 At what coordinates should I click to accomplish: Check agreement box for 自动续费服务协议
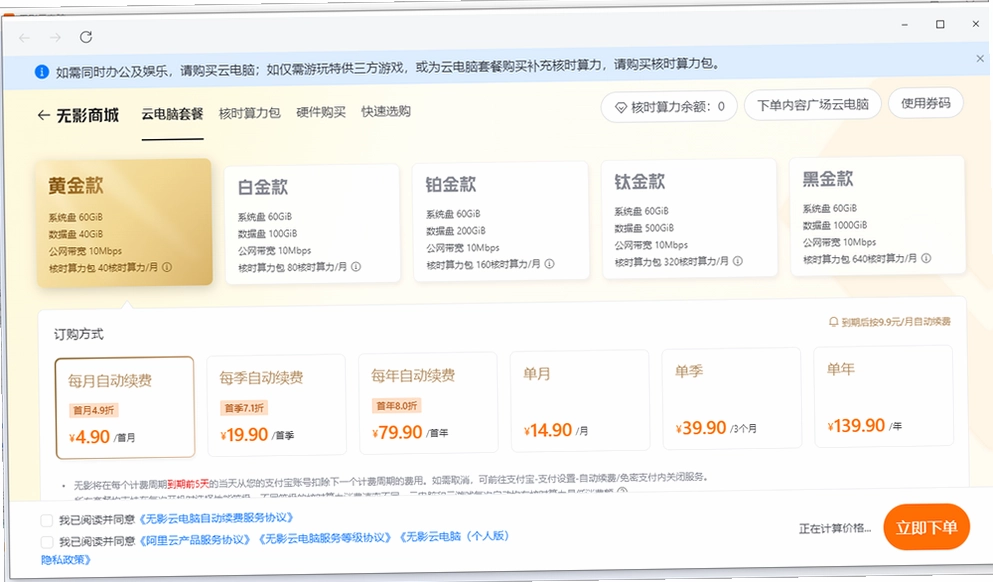point(46,521)
